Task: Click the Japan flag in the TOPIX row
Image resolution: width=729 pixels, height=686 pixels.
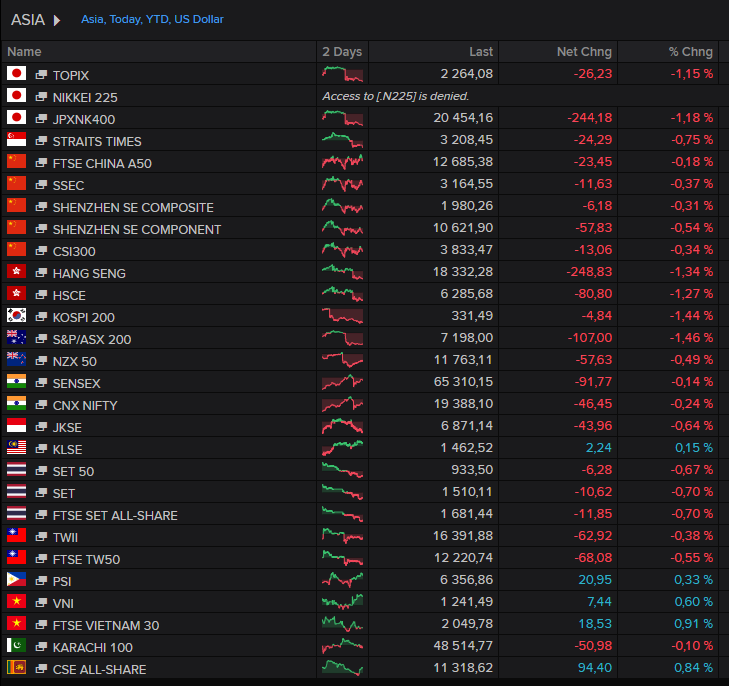Action: pos(16,73)
